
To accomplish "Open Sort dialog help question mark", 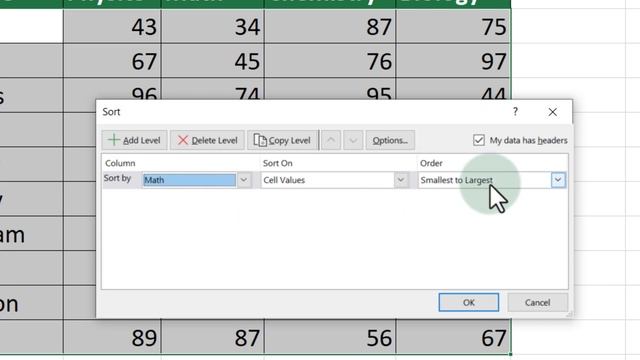I will click(x=516, y=111).
